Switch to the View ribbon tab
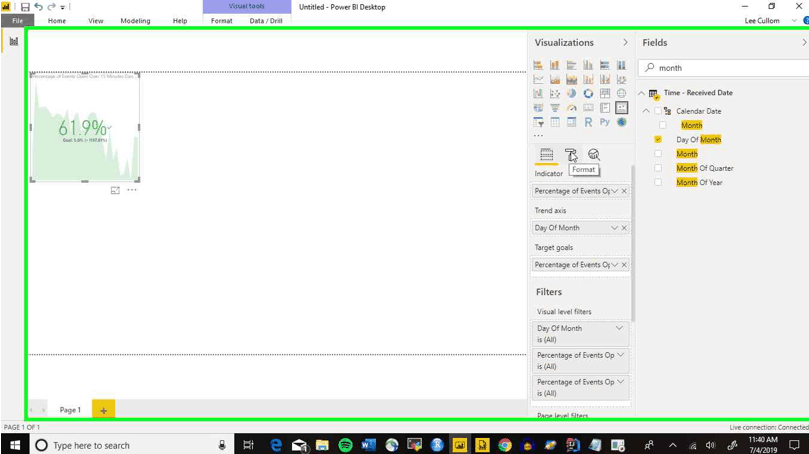Screen dimensions: 809x454 coord(95,21)
